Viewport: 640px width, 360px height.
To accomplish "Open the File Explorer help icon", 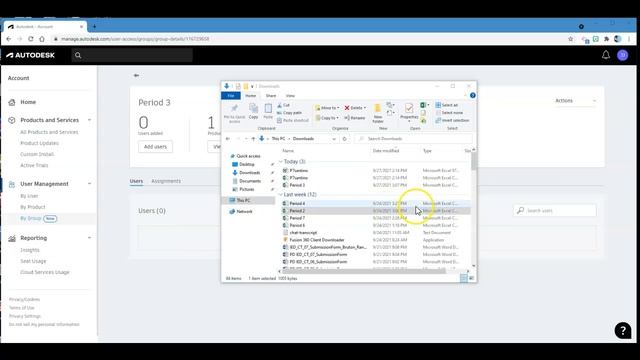I will click(x=473, y=96).
